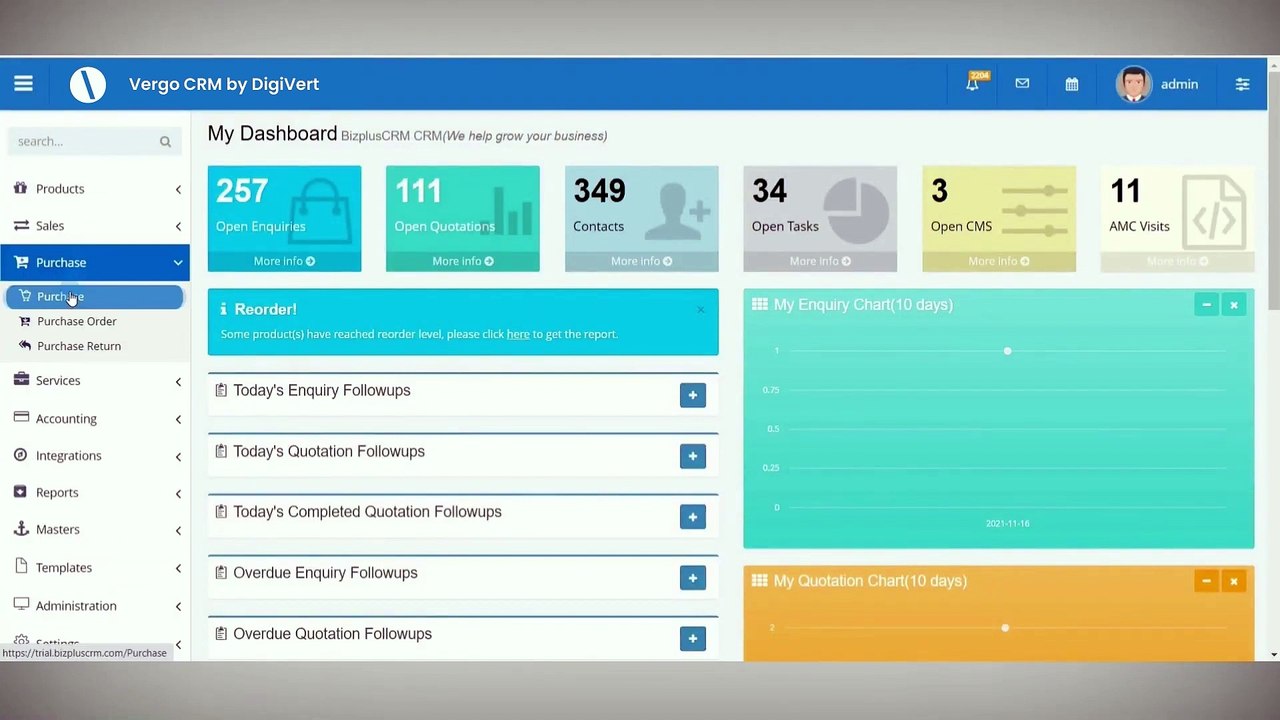Click the Templates document icon

pos(21,567)
